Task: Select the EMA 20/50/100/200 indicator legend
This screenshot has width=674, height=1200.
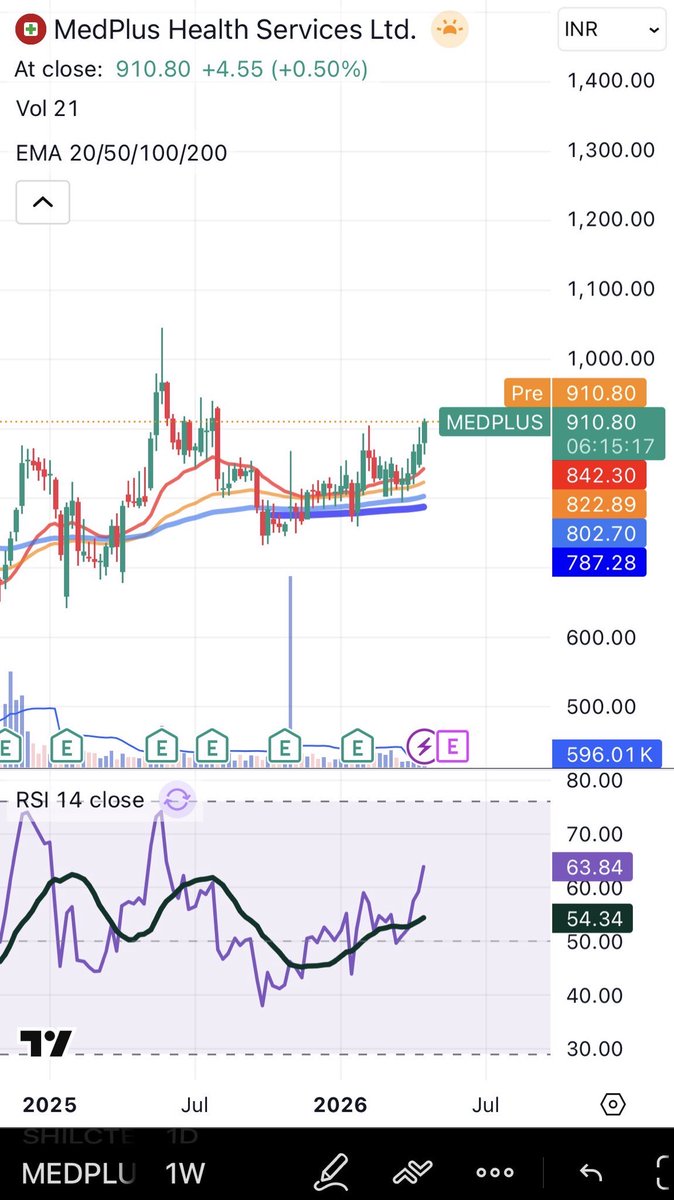Action: click(121, 153)
